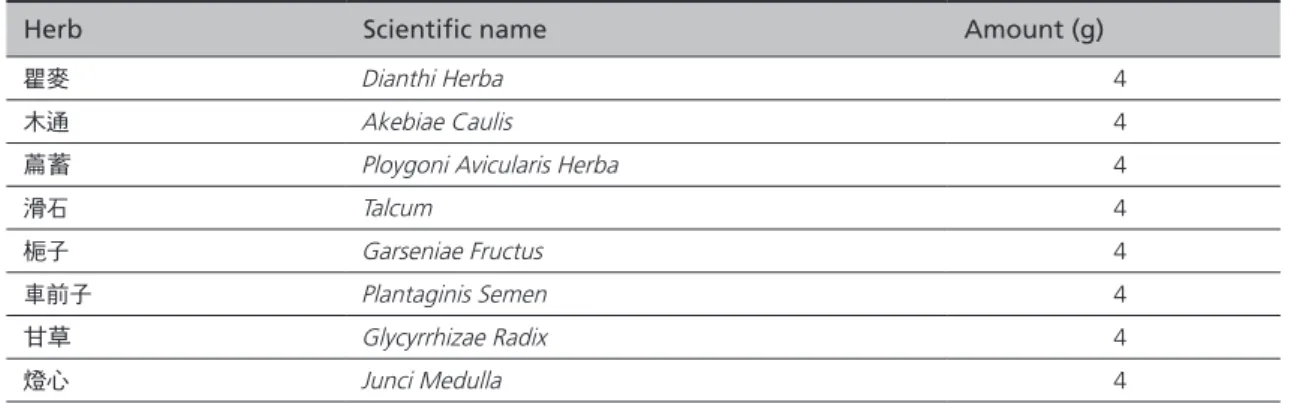1291x403 pixels.
Task: Click the herb name 燈心
Action: point(46,380)
